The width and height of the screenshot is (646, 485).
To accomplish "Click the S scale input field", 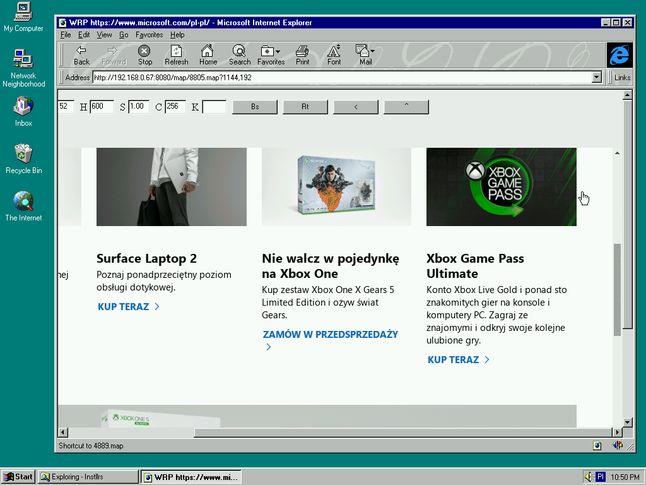I will [x=138, y=106].
